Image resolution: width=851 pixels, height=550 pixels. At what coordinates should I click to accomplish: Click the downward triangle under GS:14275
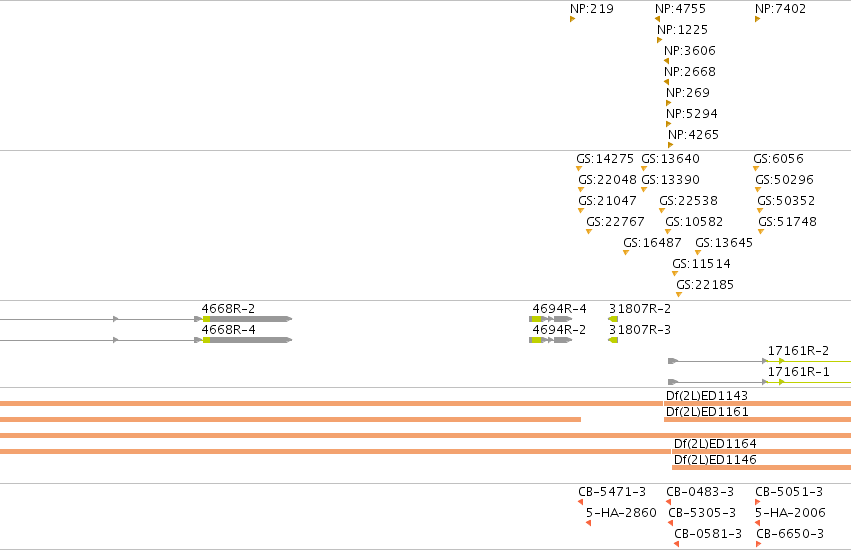click(x=579, y=169)
